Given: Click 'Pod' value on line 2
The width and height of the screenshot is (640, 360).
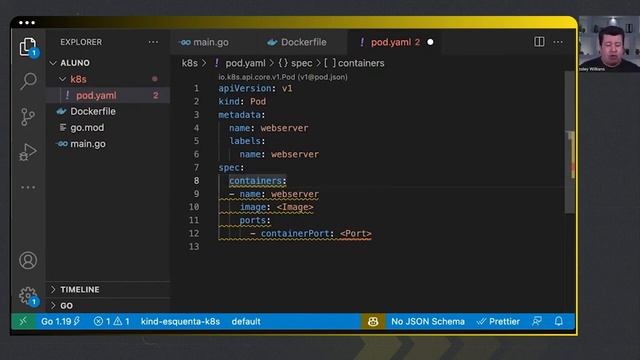Looking at the screenshot, I should [x=258, y=101].
